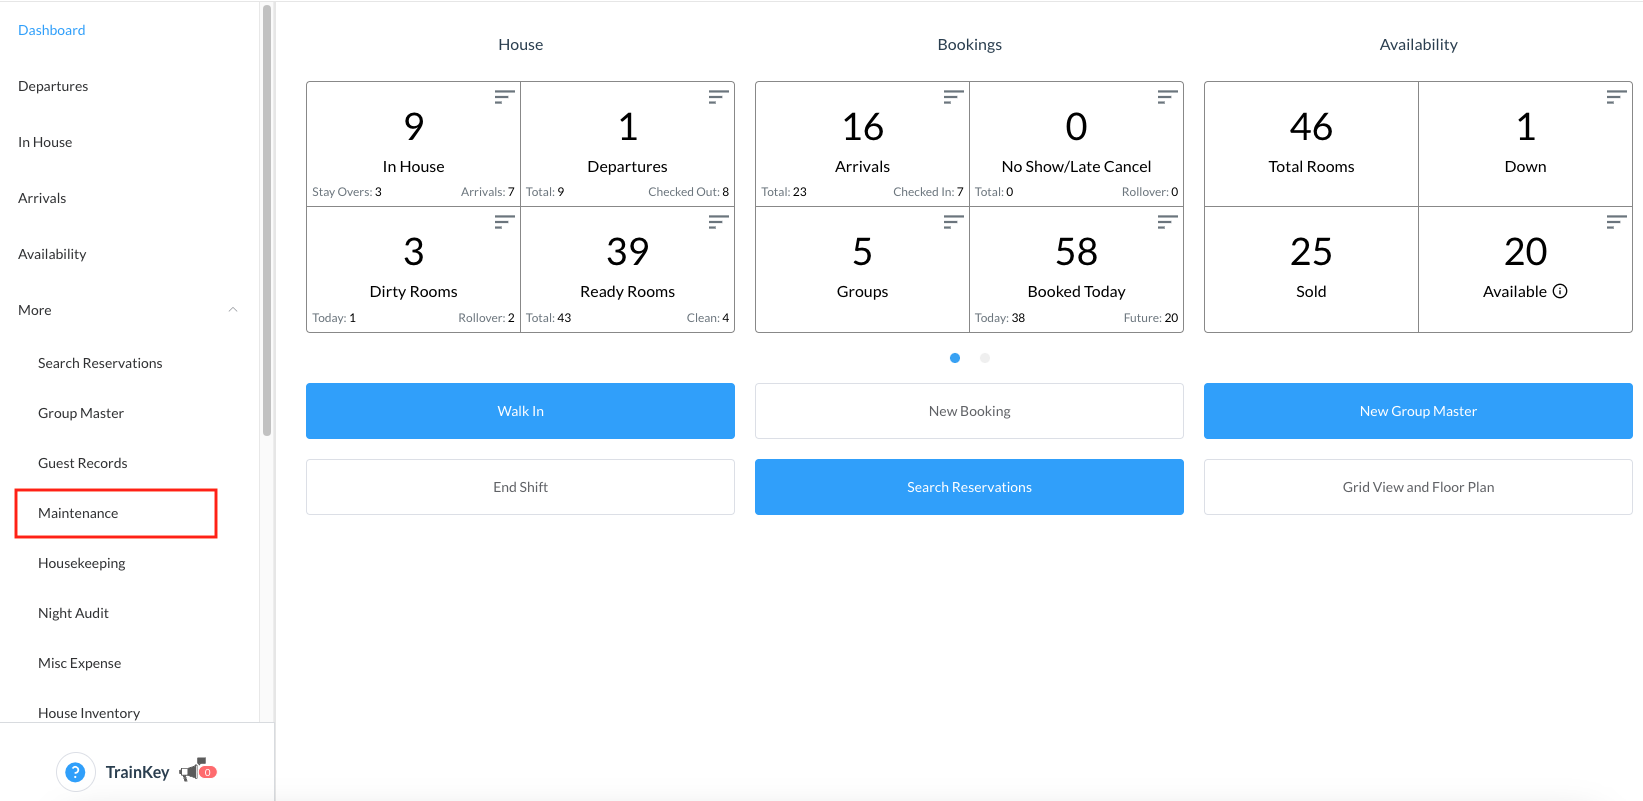Viewport: 1643px width, 801px height.
Task: Open Maintenance in the sidebar
Action: (x=78, y=513)
